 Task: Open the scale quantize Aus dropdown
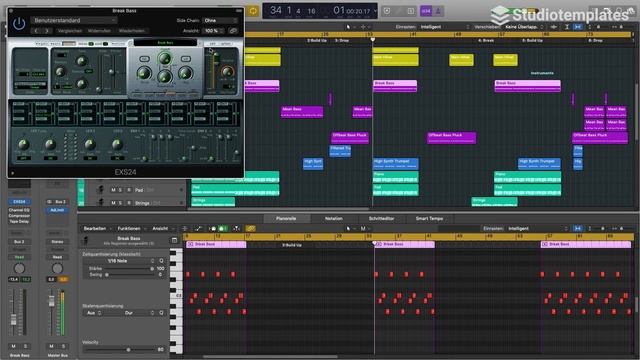94,313
